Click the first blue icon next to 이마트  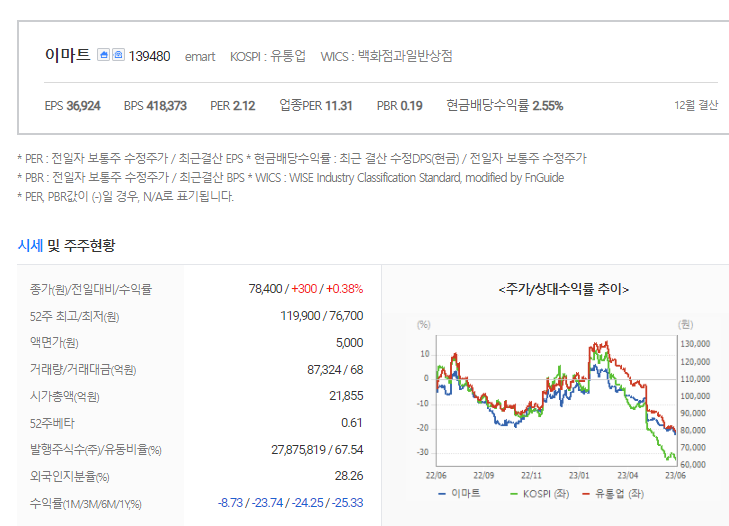pos(103,55)
